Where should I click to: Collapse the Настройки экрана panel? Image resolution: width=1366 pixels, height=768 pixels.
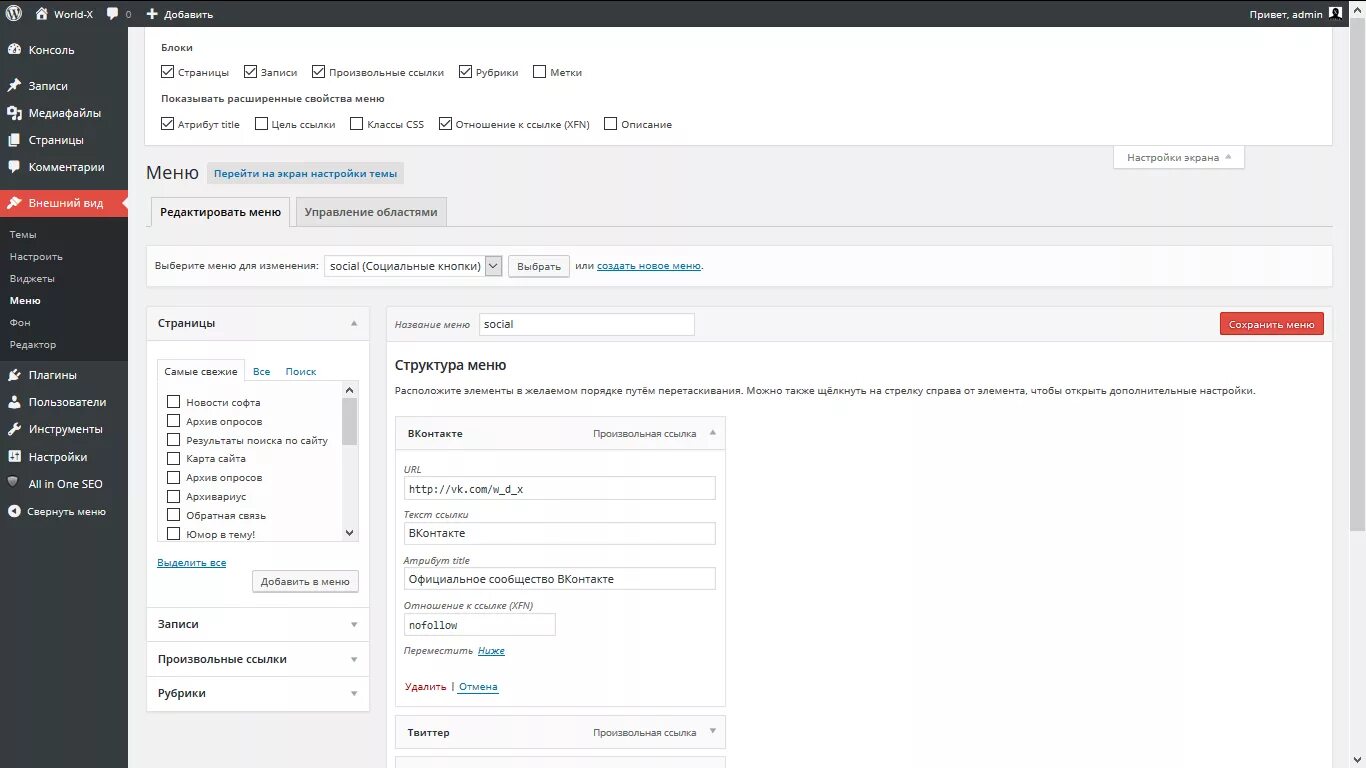coord(1179,157)
